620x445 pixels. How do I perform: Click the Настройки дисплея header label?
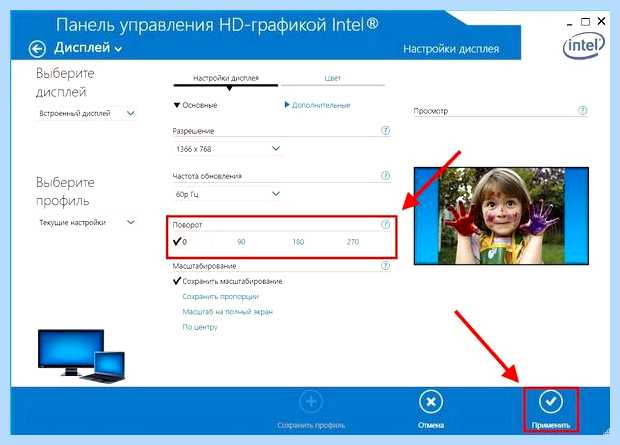[451, 49]
